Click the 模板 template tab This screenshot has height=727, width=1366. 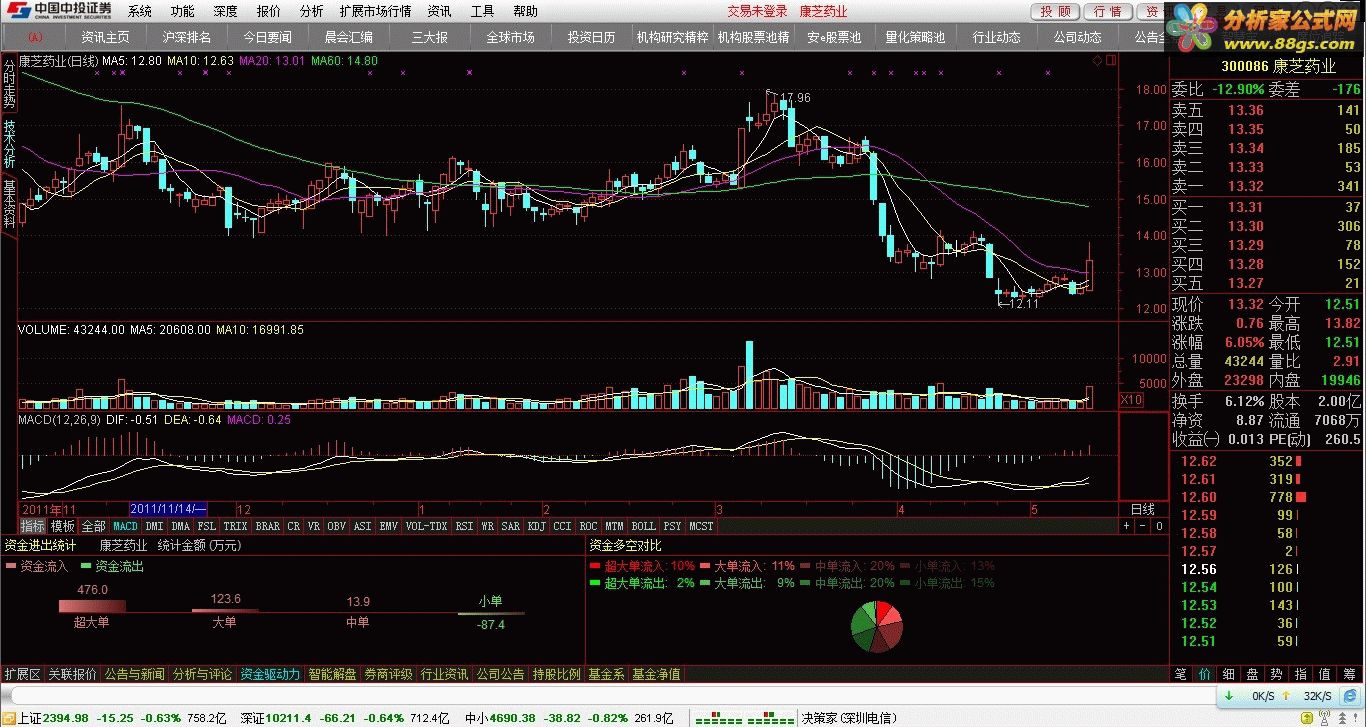(63, 525)
